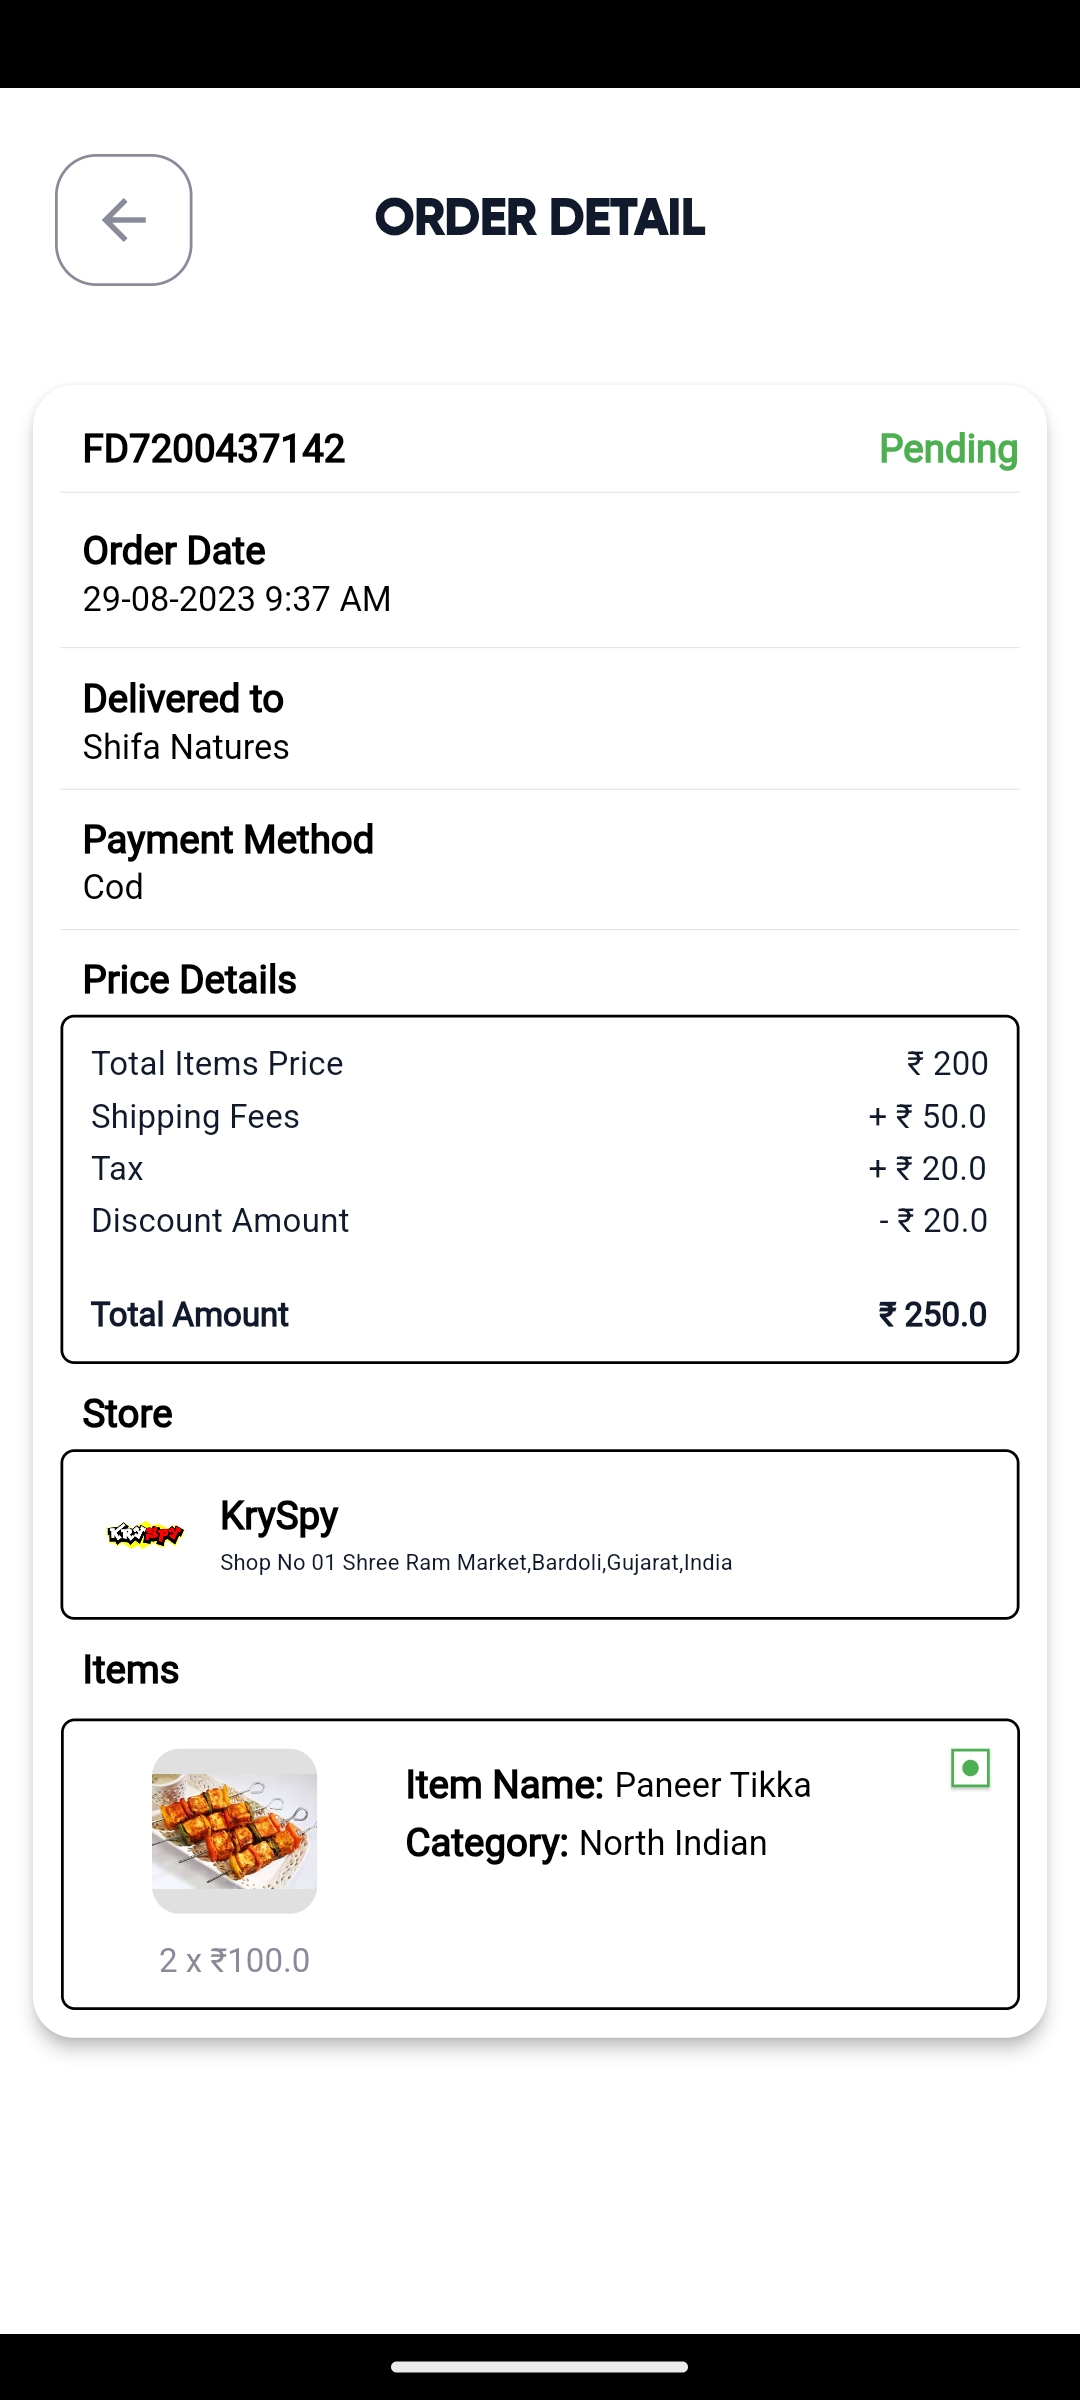Tap the KrySpy store name
This screenshot has height=2400, width=1080.
click(279, 1515)
